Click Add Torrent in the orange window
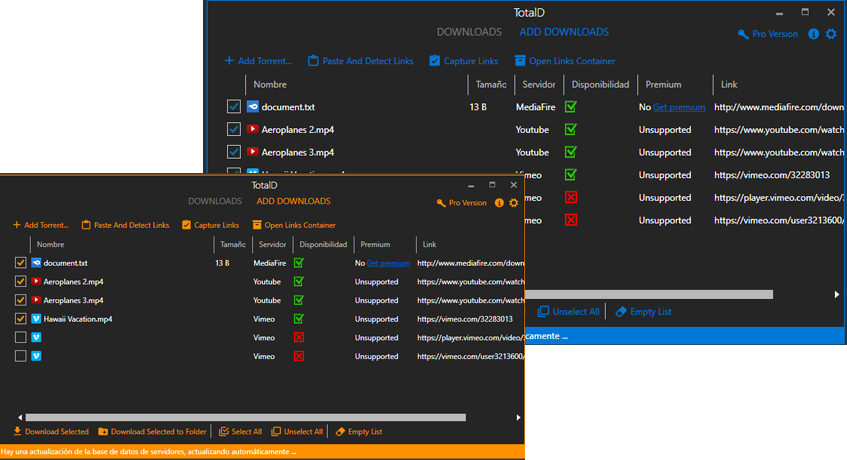 click(41, 225)
